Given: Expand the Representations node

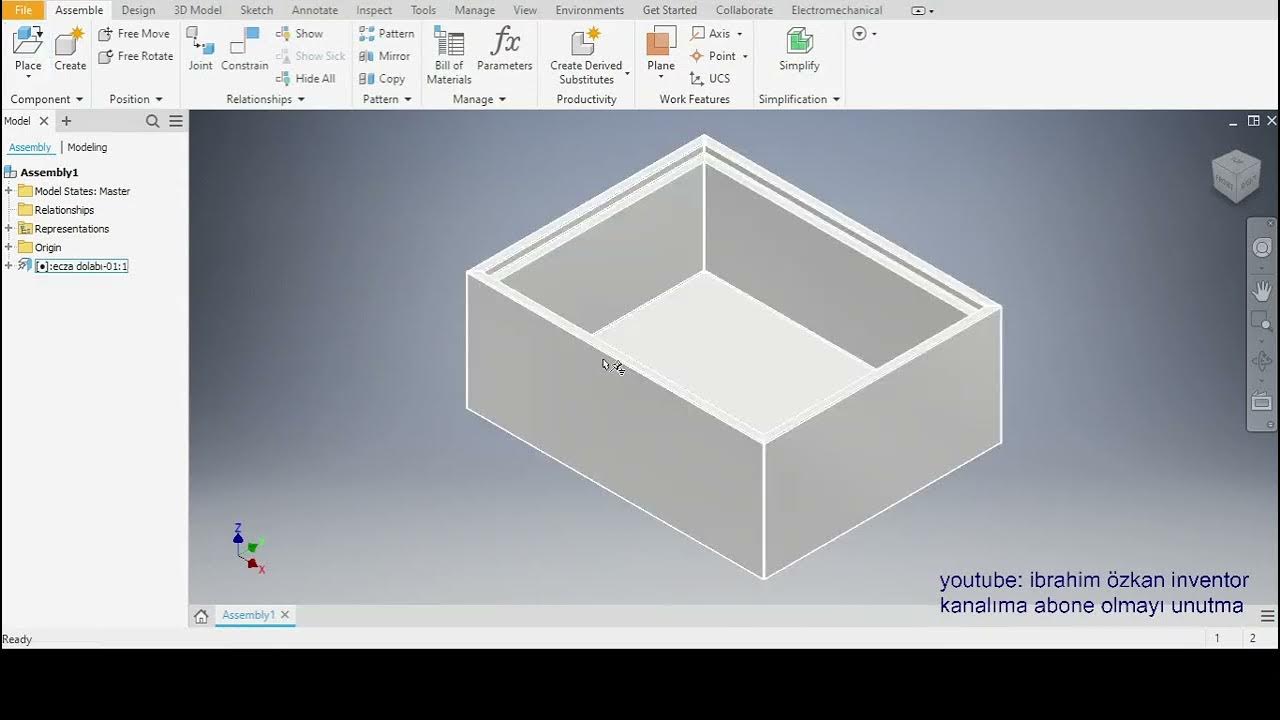Looking at the screenshot, I should pyautogui.click(x=9, y=229).
